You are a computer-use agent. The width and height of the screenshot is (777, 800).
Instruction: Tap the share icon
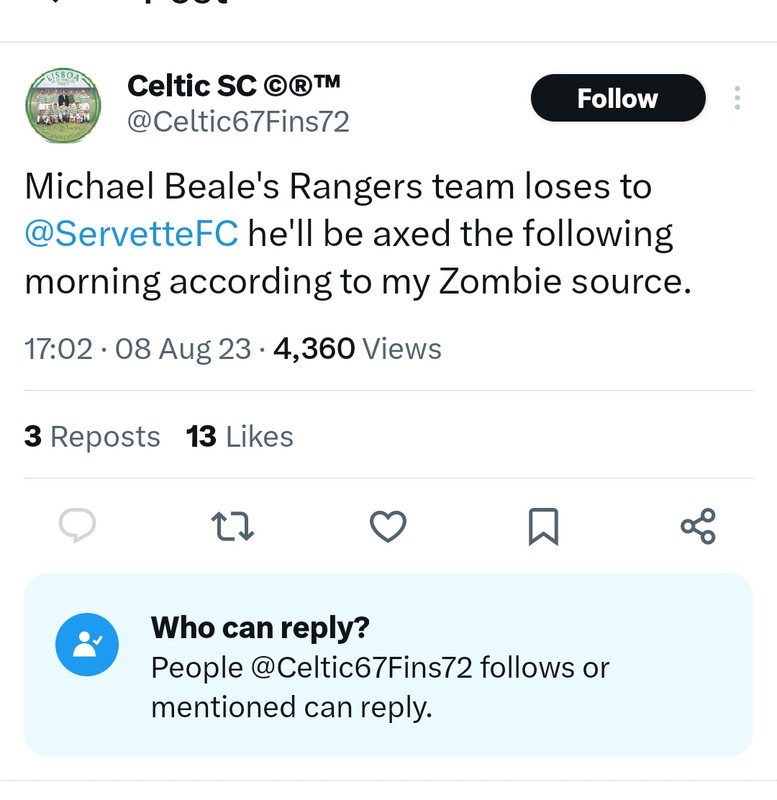point(697,525)
